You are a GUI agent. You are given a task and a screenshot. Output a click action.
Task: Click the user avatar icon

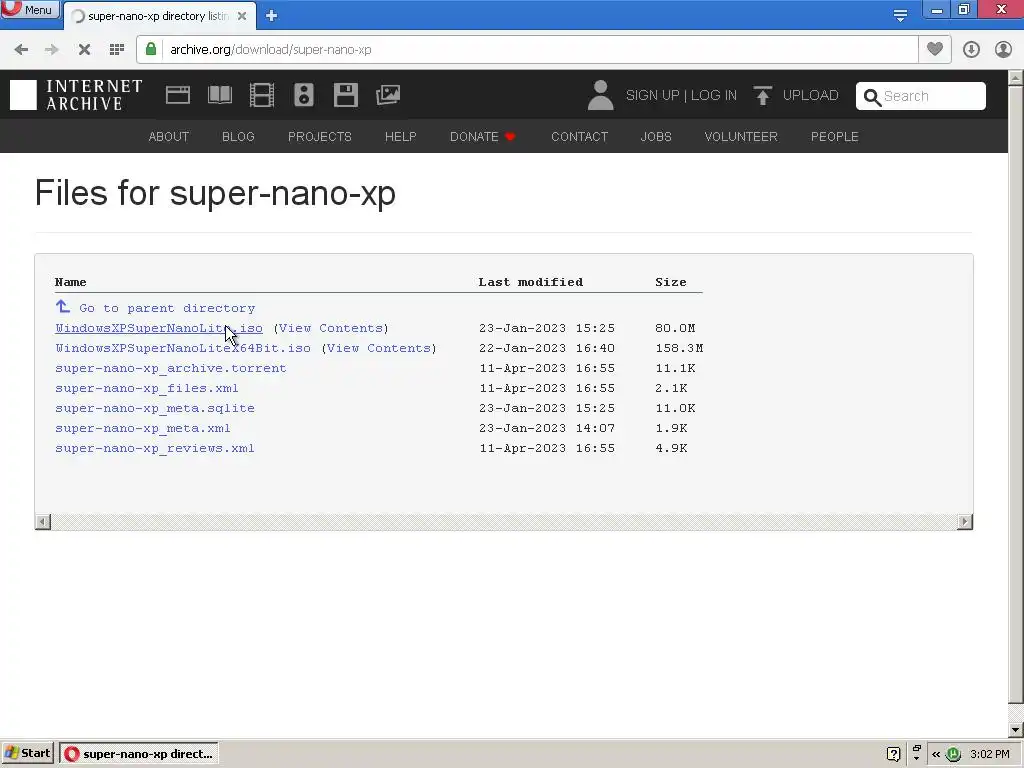click(x=600, y=95)
